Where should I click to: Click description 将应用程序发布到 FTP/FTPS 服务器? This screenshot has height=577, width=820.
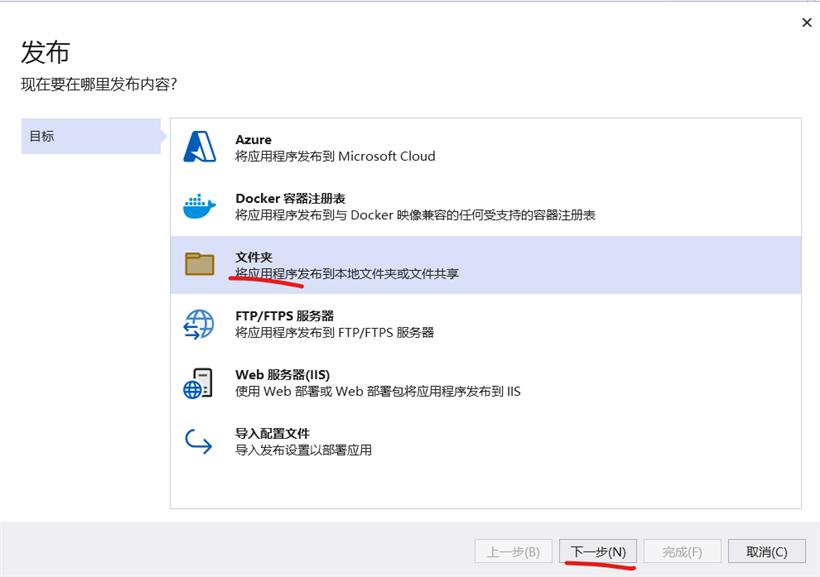(x=335, y=332)
